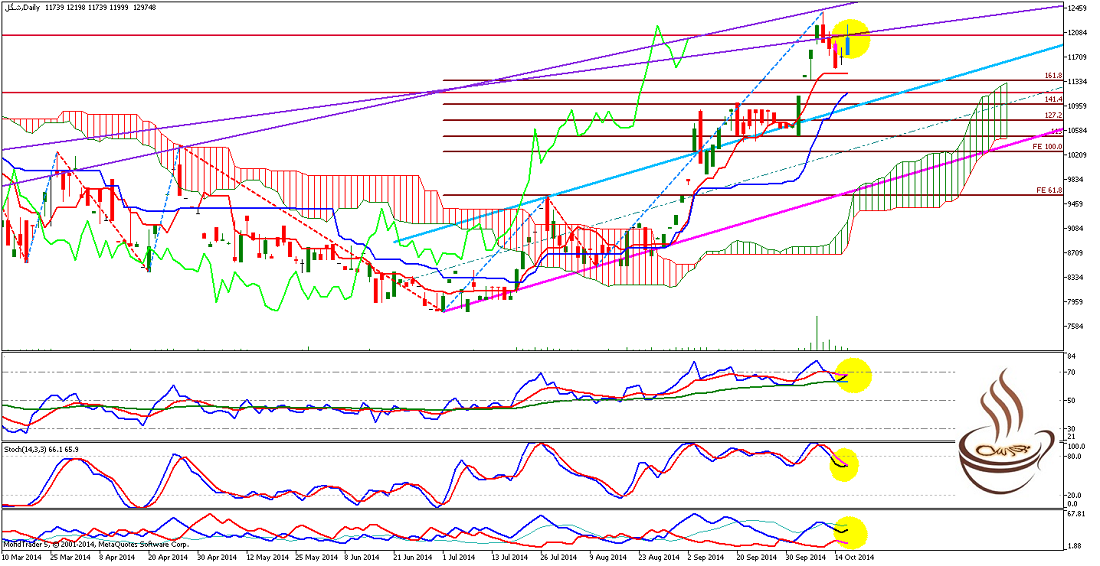The image size is (1100, 566).
Task: Click the small red arrow marker above September candles
Action: coord(687,181)
